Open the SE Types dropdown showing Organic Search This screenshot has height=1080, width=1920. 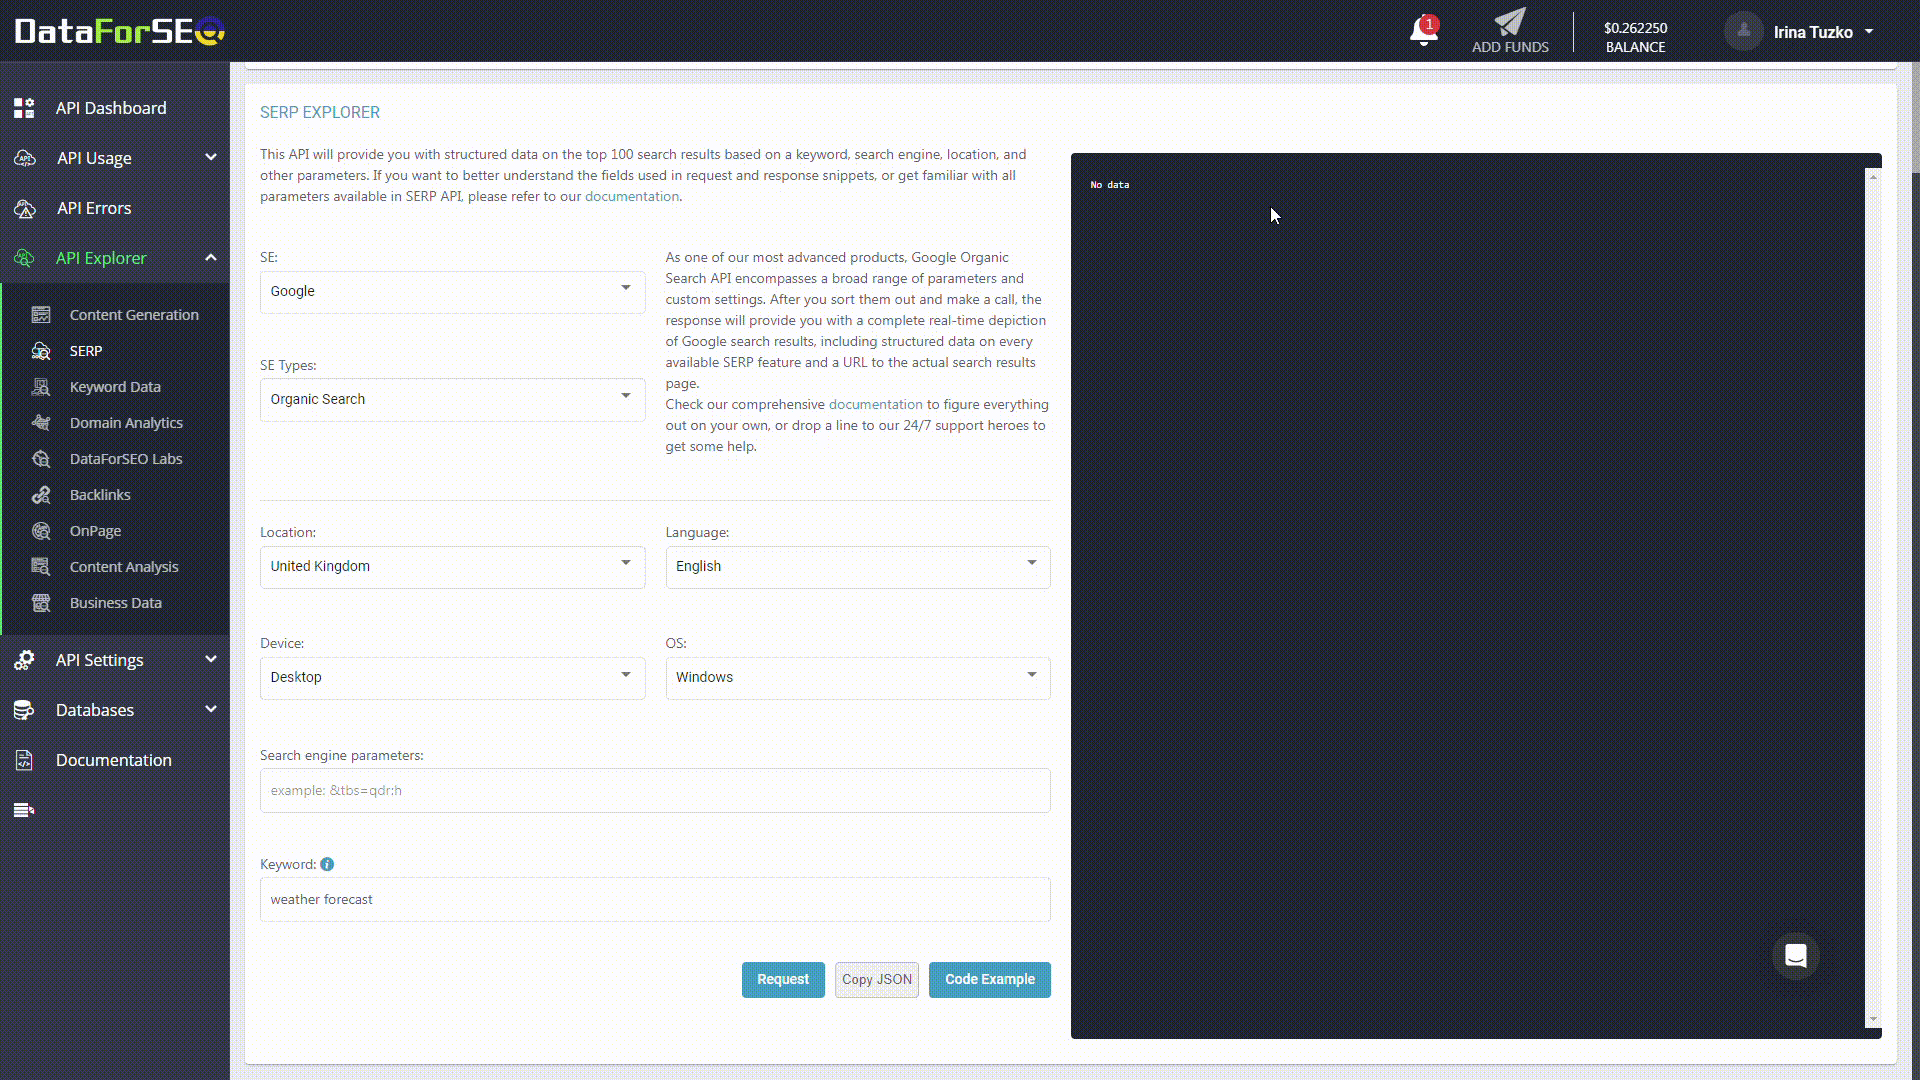[452, 399]
